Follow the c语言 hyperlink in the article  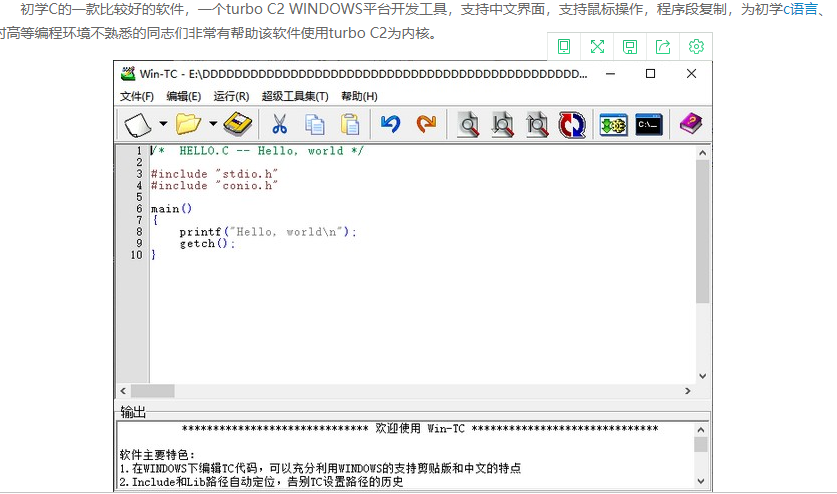click(x=800, y=9)
